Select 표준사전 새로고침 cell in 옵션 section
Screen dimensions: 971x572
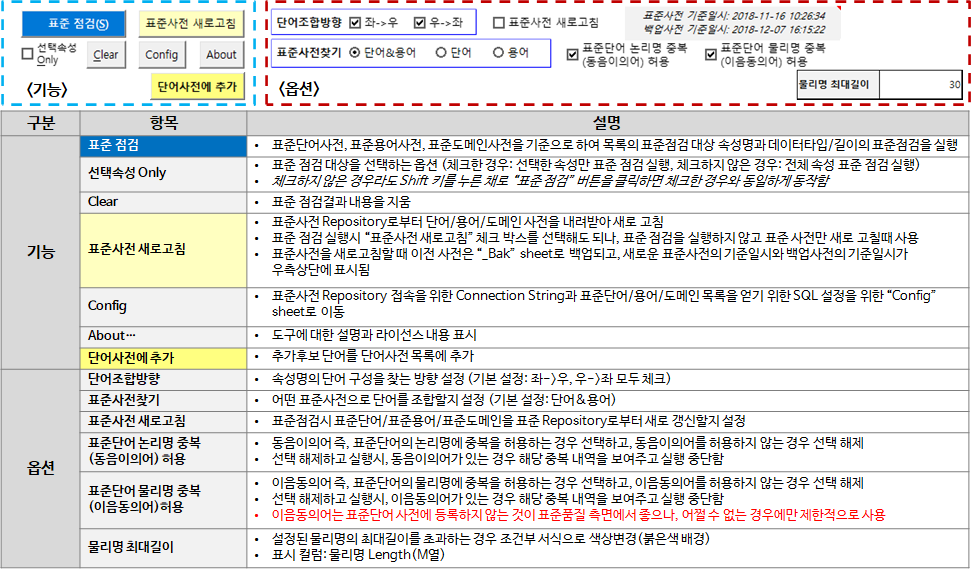tap(163, 422)
